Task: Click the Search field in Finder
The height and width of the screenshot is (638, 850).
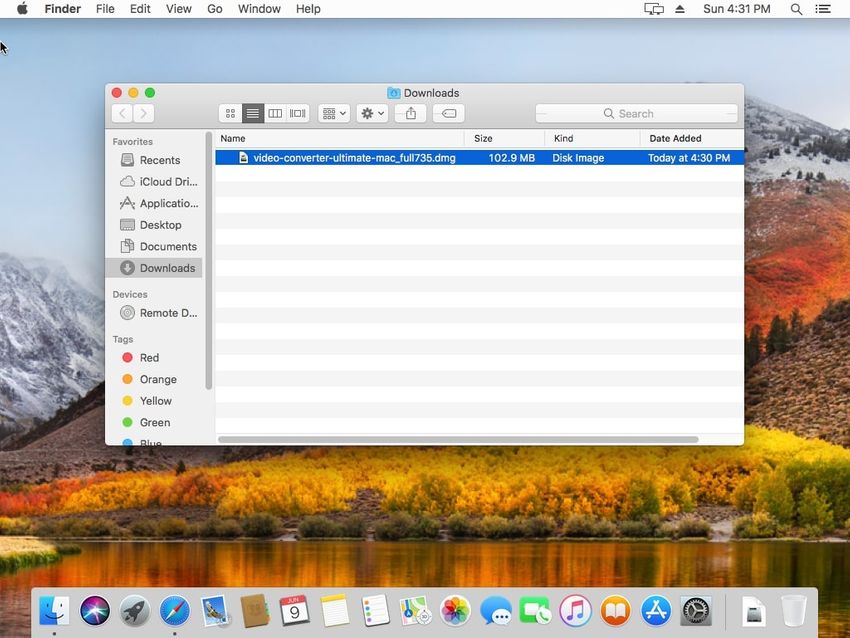Action: click(636, 114)
